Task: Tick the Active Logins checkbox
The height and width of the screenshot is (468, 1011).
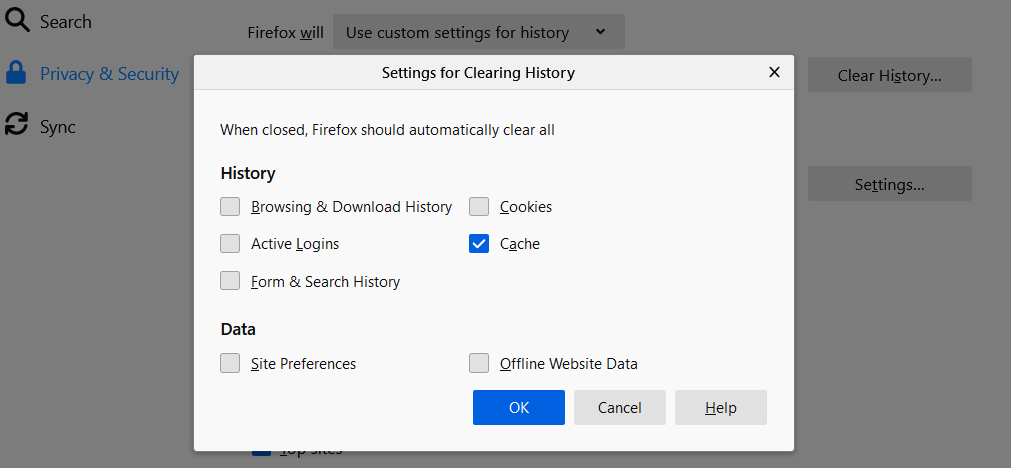Action: click(x=231, y=244)
